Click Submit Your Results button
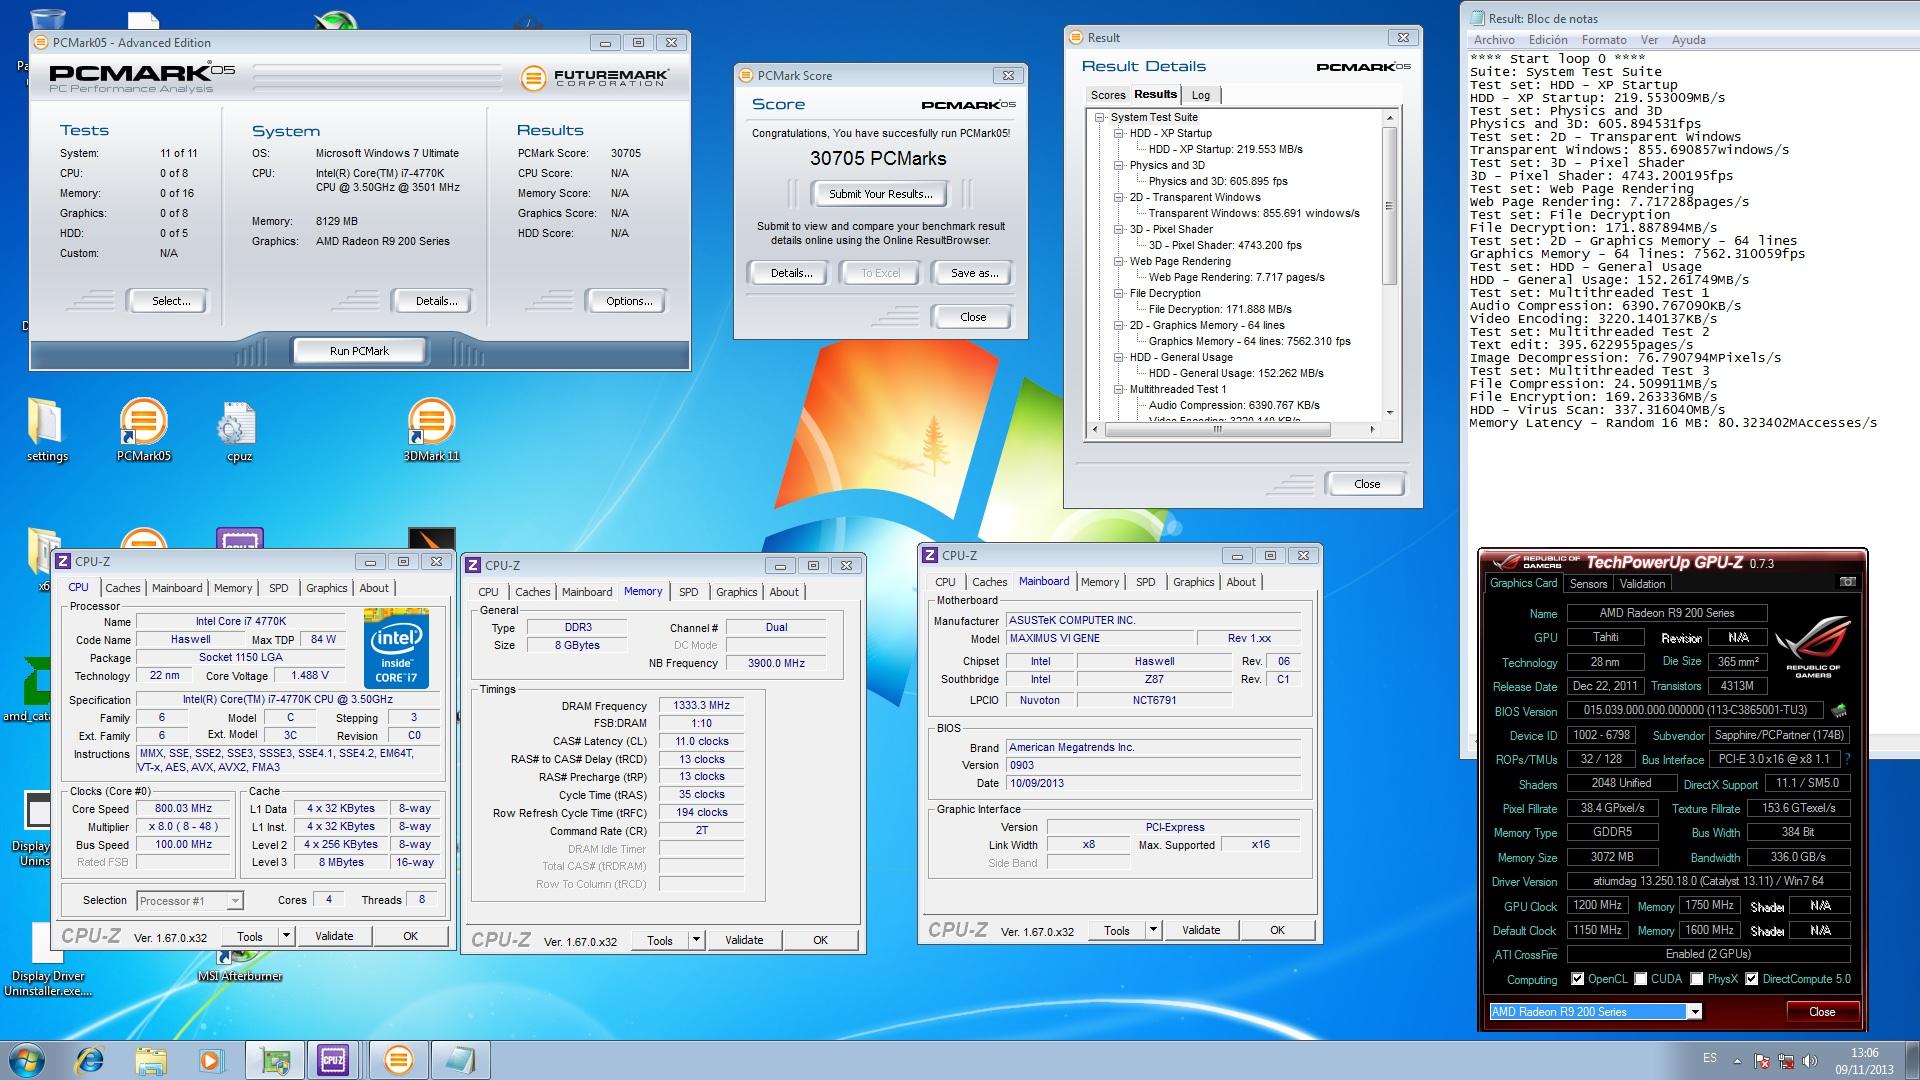The image size is (1920, 1080). (x=880, y=194)
